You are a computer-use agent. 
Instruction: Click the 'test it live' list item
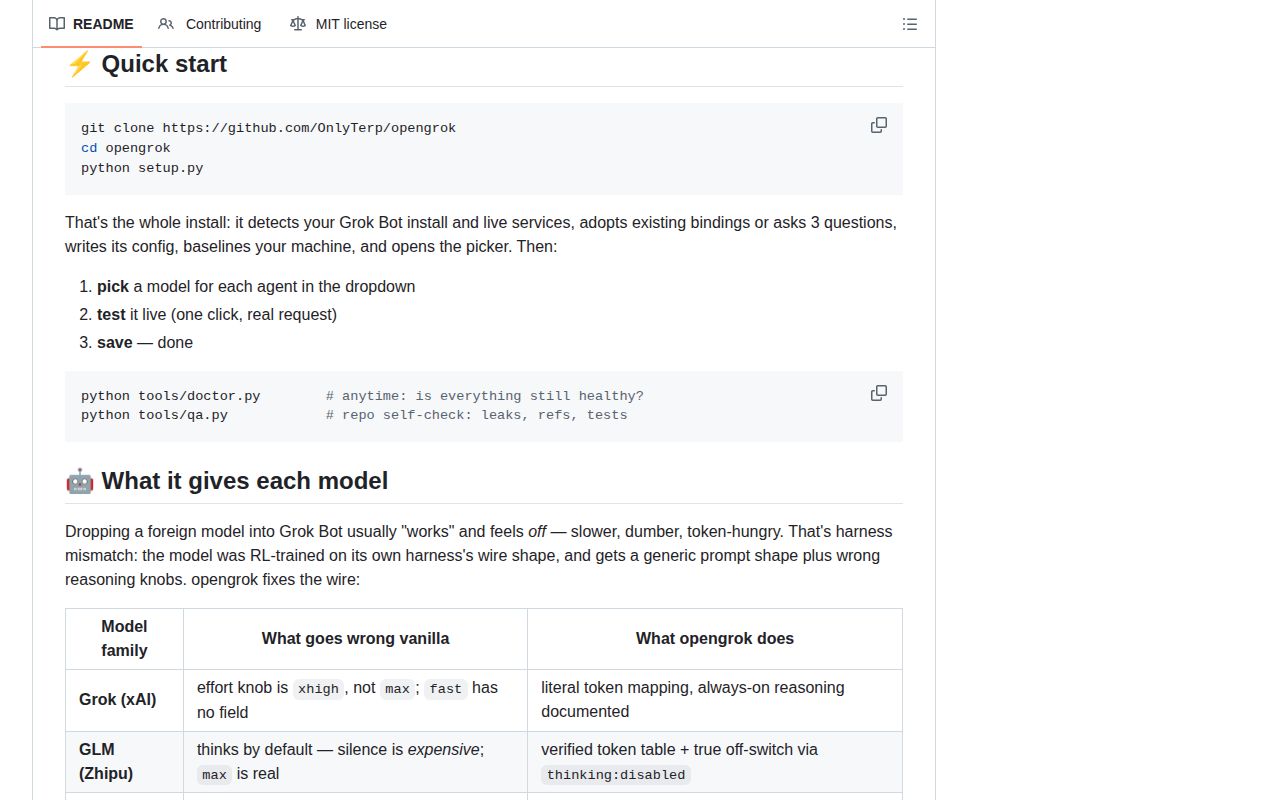pos(217,314)
